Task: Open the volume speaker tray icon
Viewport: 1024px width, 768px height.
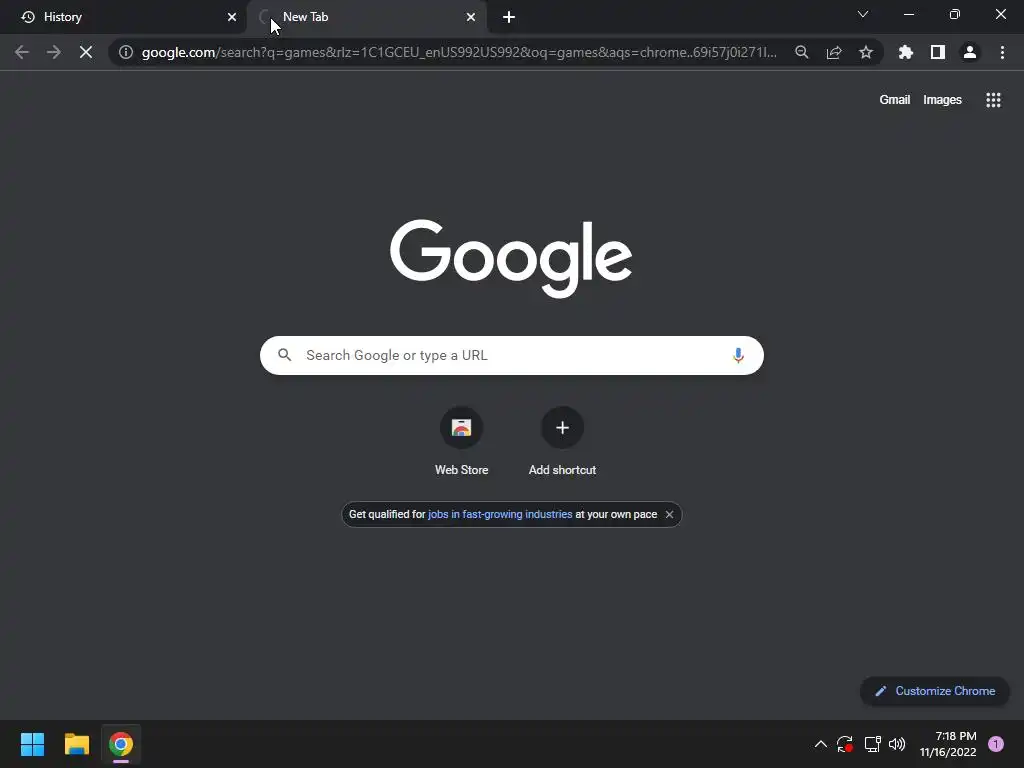Action: pos(897,744)
